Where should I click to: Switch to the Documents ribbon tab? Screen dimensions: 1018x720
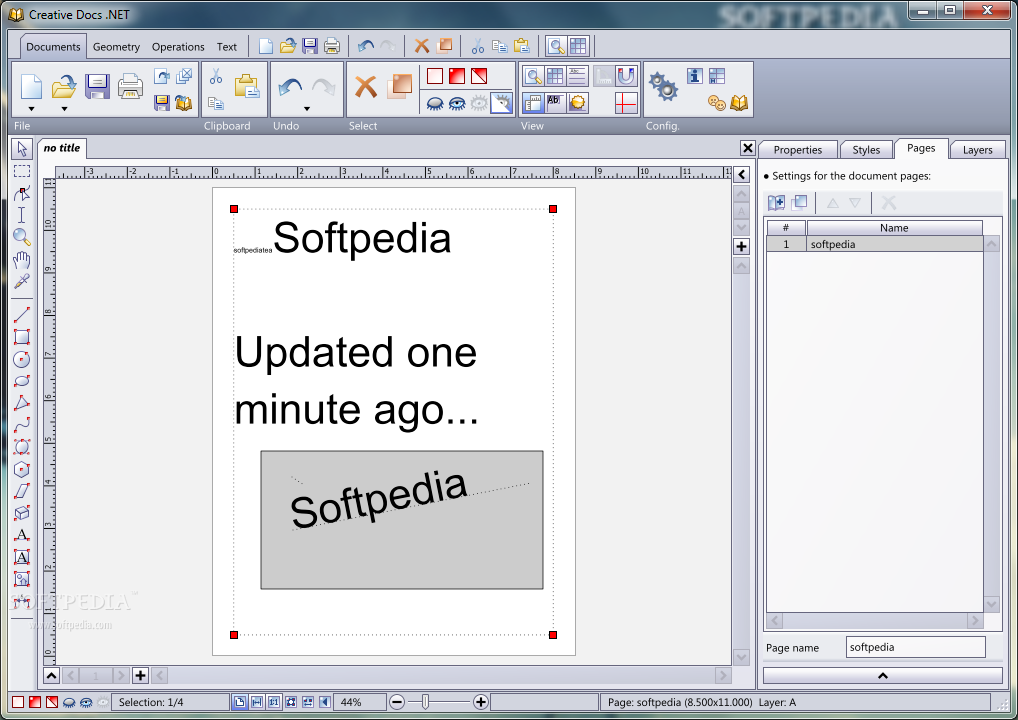pyautogui.click(x=53, y=47)
